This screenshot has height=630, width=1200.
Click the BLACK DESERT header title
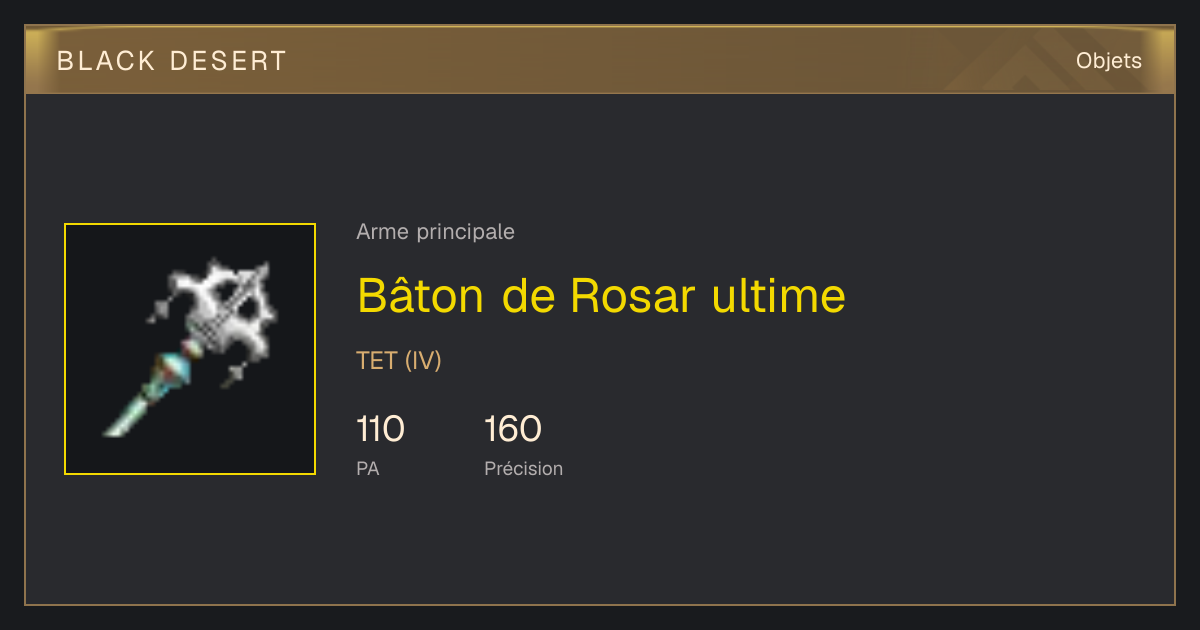(172, 61)
